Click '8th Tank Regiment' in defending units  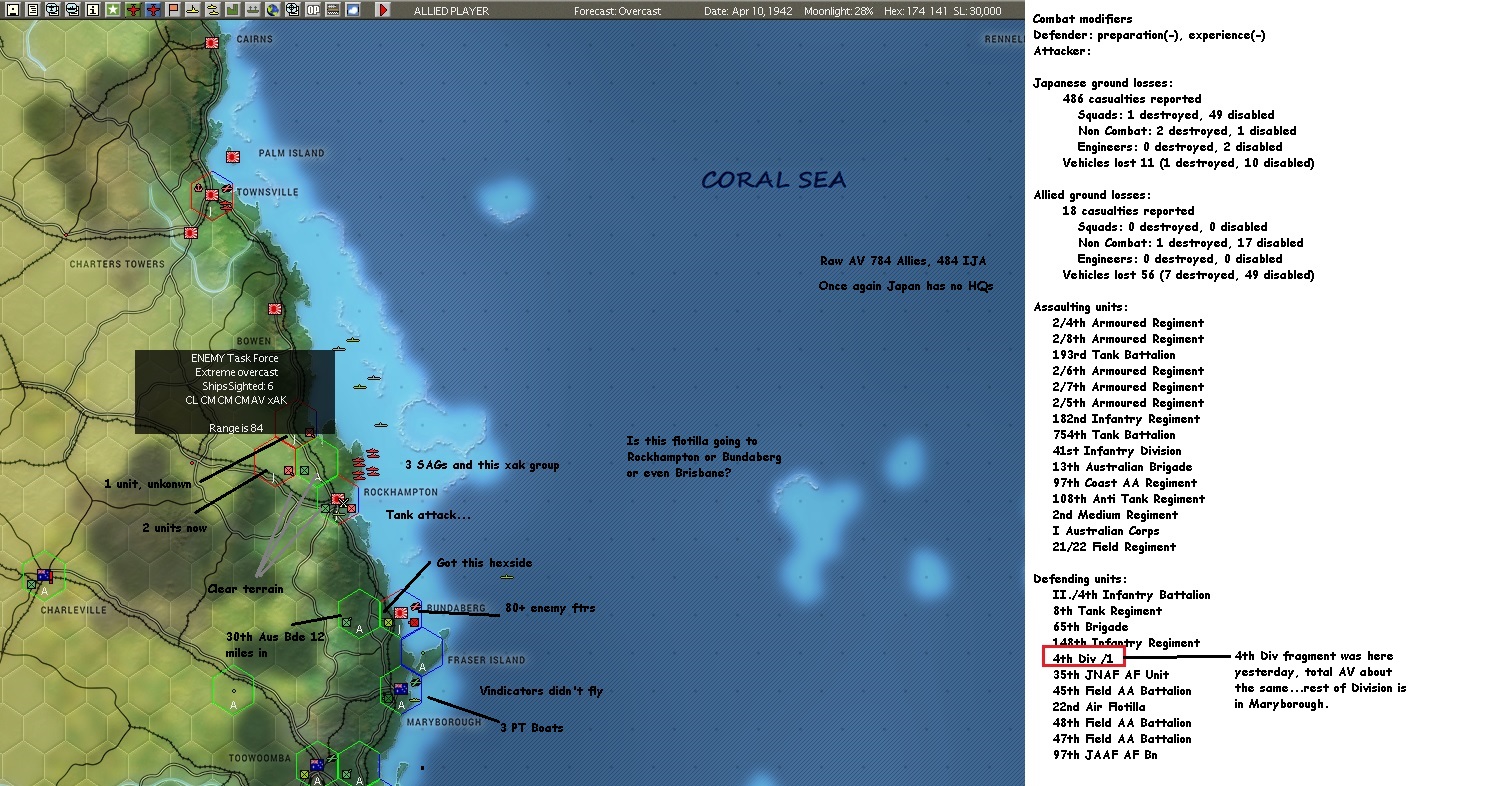(x=1107, y=611)
